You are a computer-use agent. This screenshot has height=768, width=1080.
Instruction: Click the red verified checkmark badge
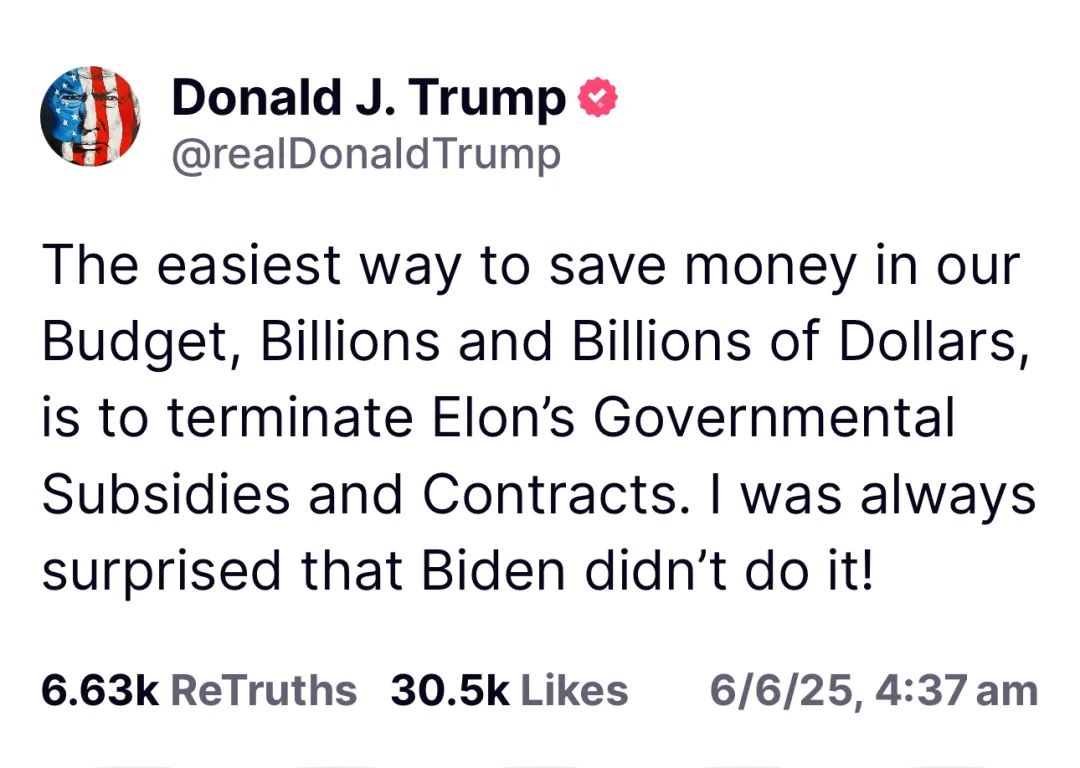tap(597, 97)
